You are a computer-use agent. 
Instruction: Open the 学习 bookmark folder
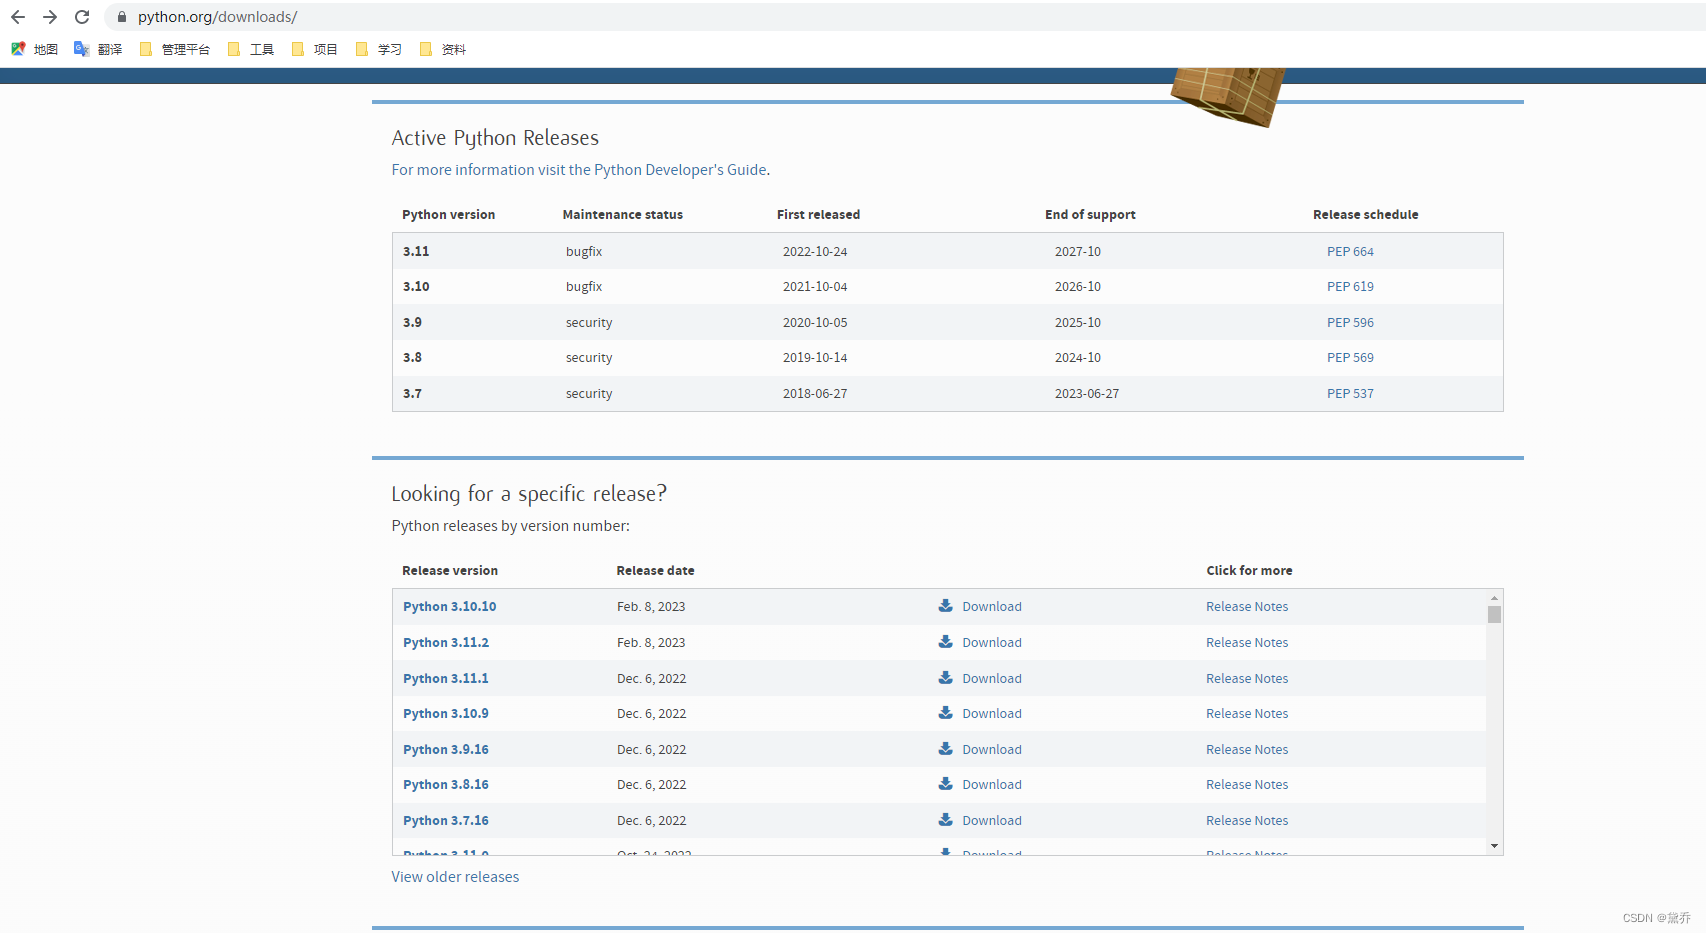(x=378, y=49)
